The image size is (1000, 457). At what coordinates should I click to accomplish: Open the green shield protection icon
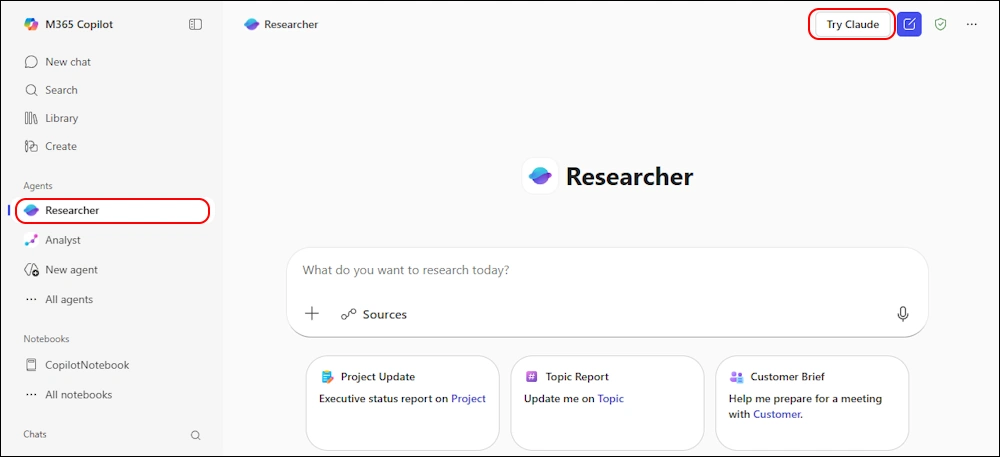click(x=940, y=24)
